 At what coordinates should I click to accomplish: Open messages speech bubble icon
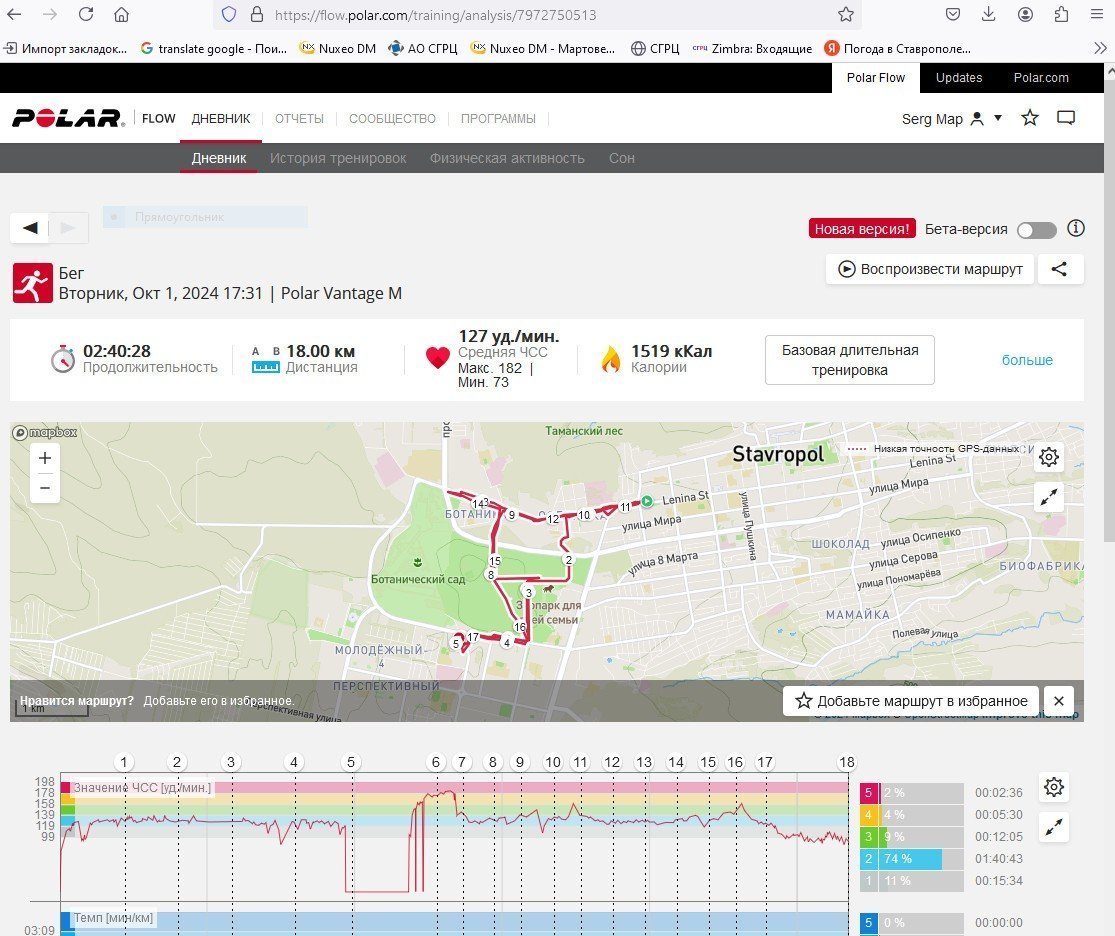click(x=1066, y=118)
